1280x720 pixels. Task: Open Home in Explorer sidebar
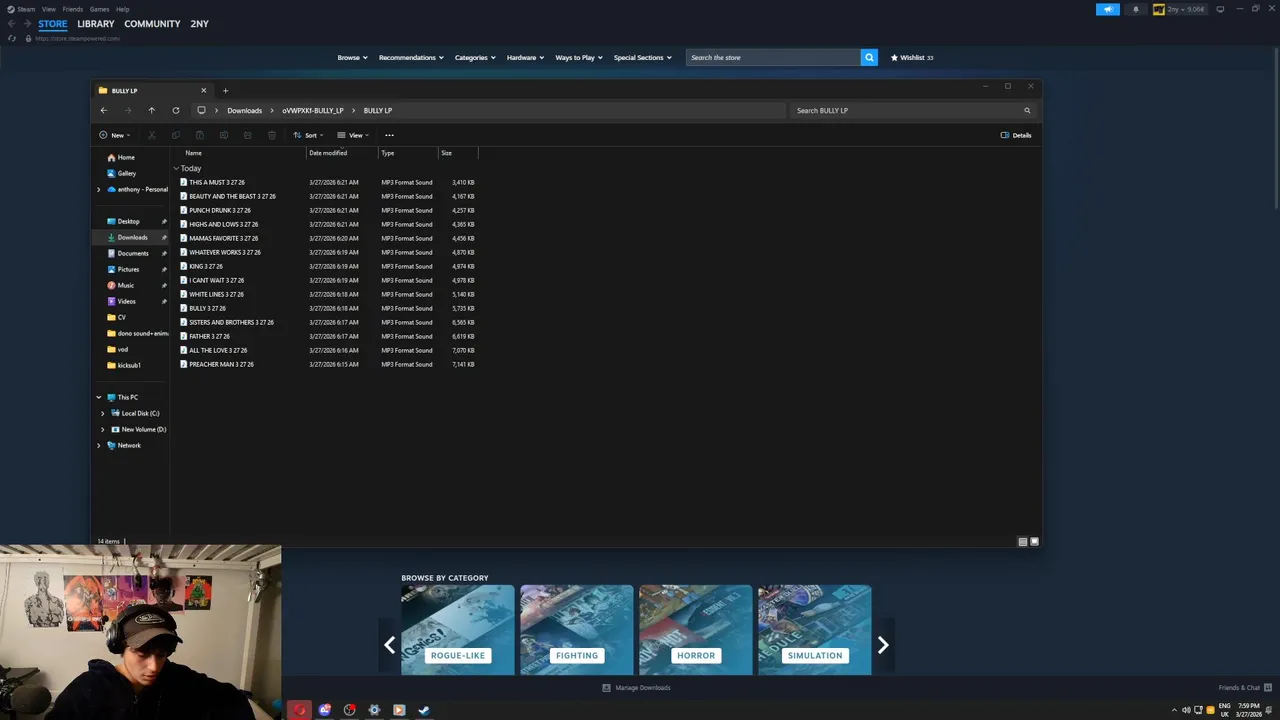click(120, 157)
